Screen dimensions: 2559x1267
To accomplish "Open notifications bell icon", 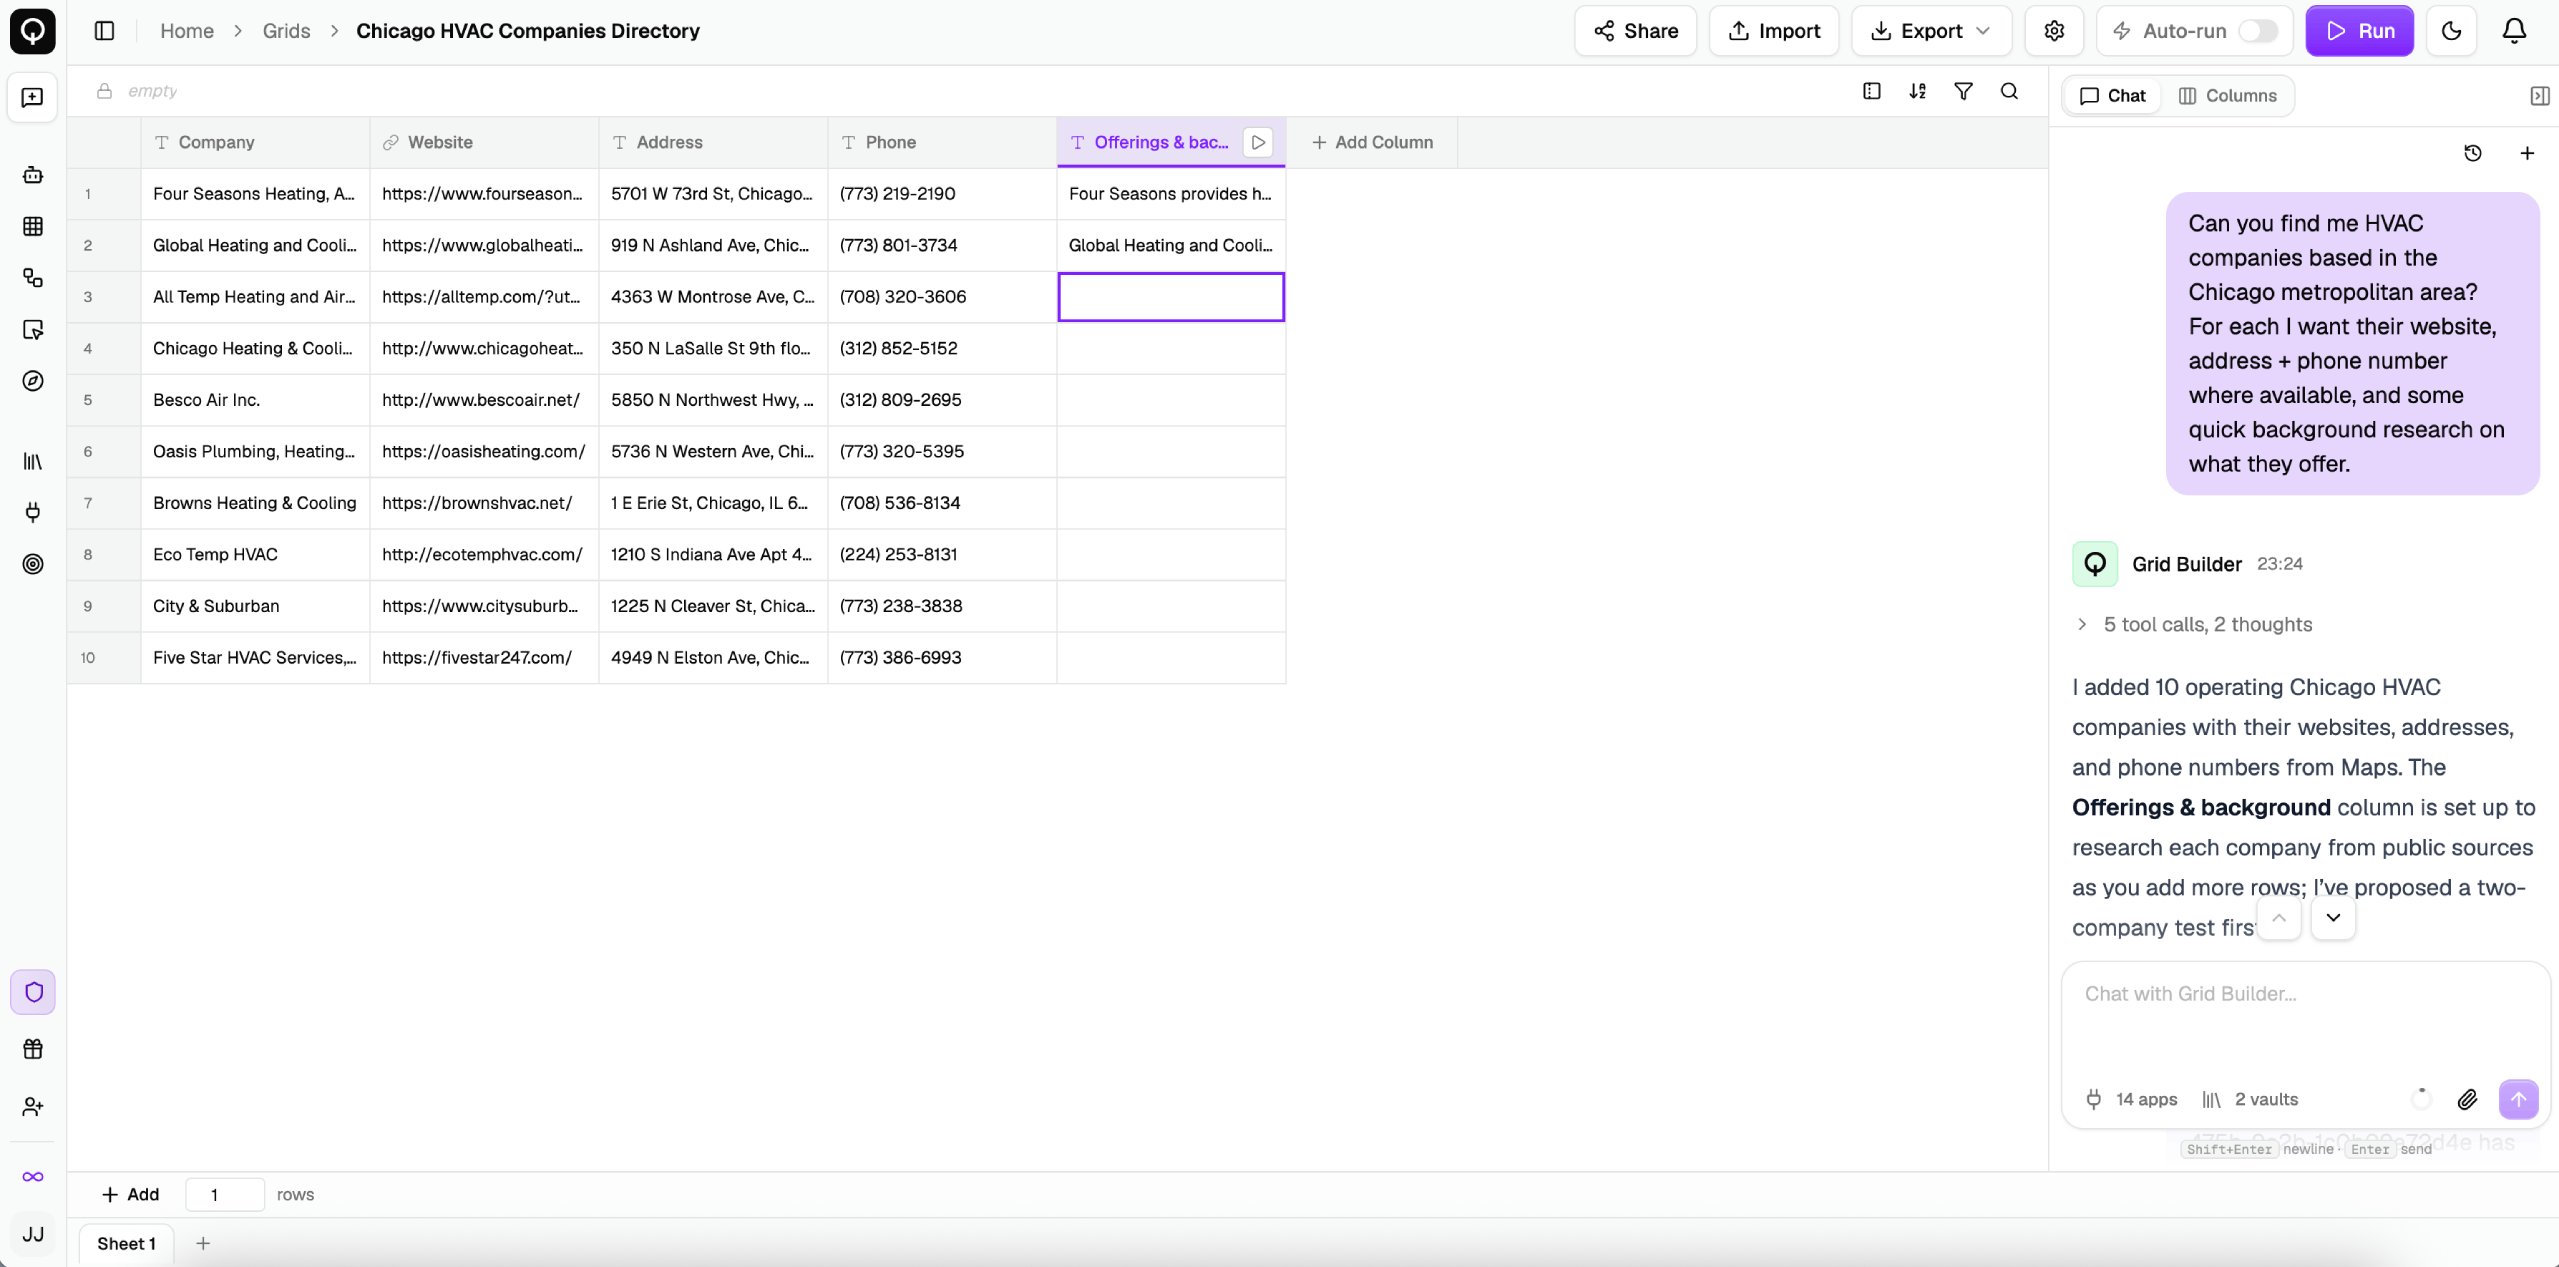I will (x=2514, y=31).
